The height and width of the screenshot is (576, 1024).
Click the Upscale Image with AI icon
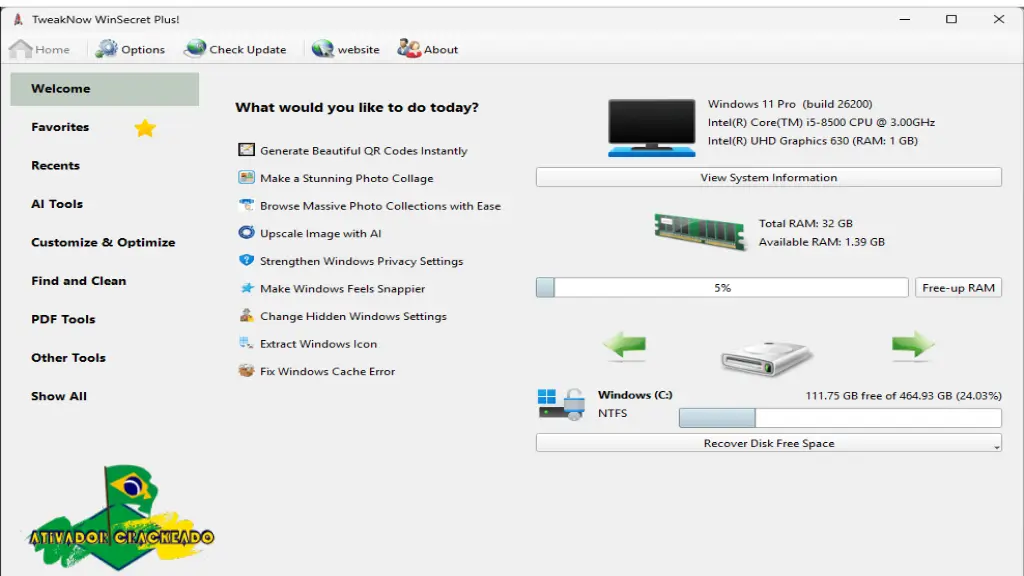[246, 232]
